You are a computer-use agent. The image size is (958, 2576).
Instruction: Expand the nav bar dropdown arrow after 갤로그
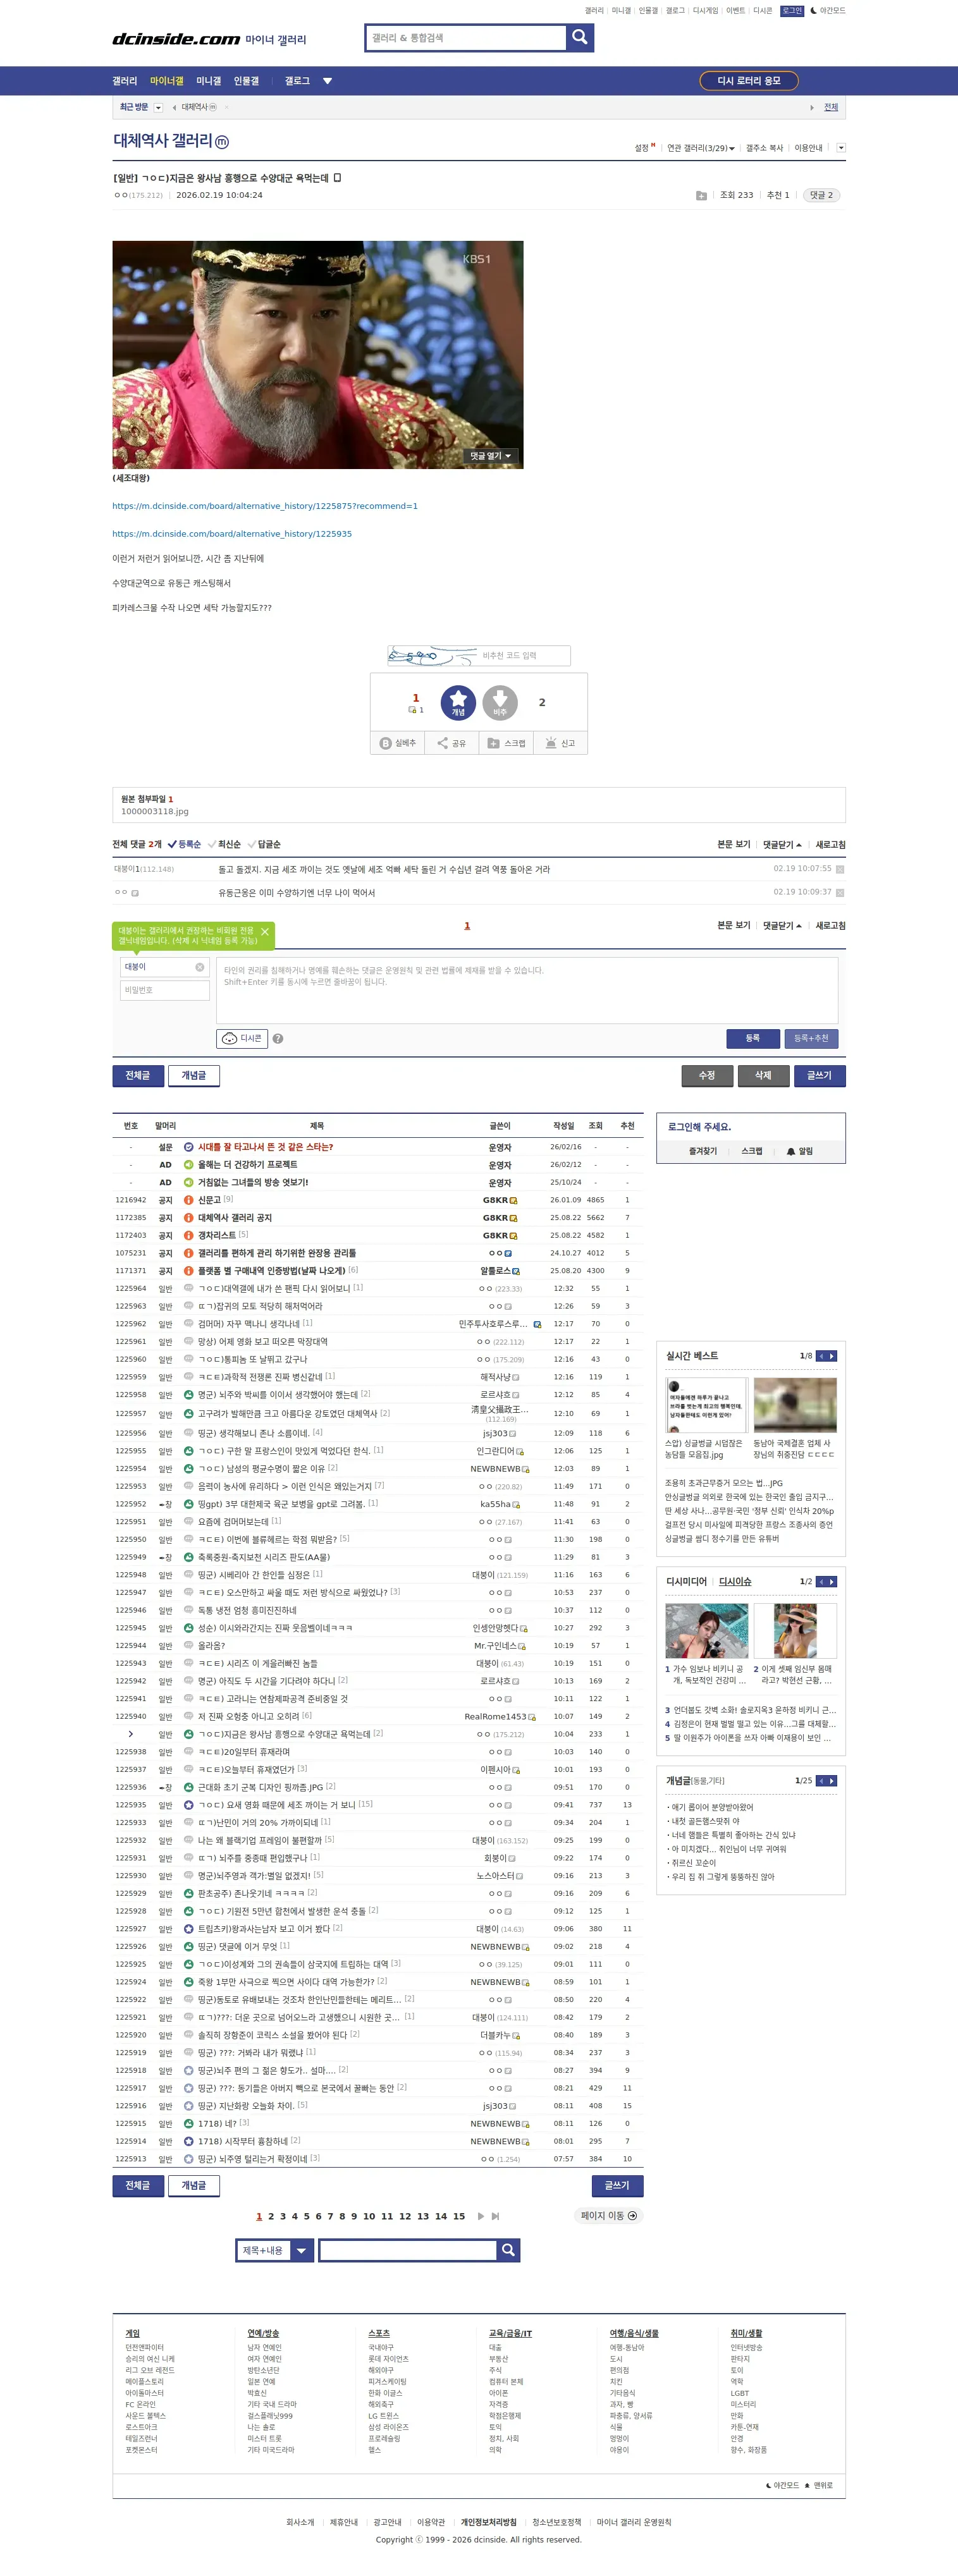[327, 81]
